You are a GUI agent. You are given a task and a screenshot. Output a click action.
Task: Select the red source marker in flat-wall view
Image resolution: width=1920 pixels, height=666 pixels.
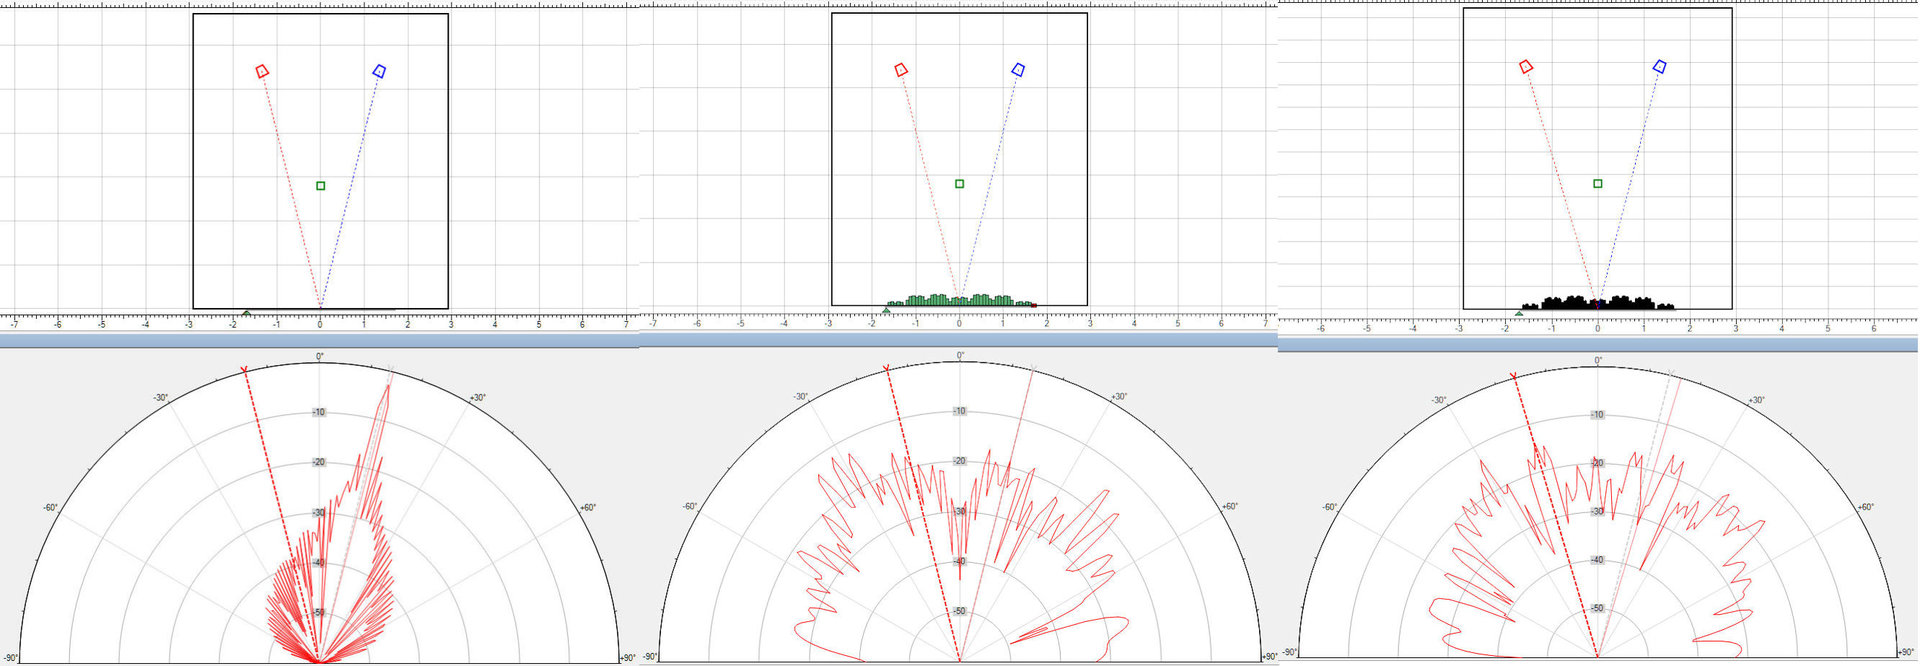point(262,71)
